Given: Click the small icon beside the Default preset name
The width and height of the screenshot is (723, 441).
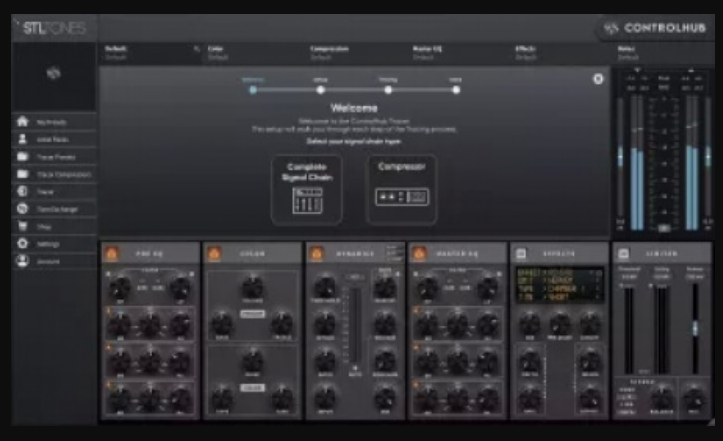Looking at the screenshot, I should pos(197,48).
